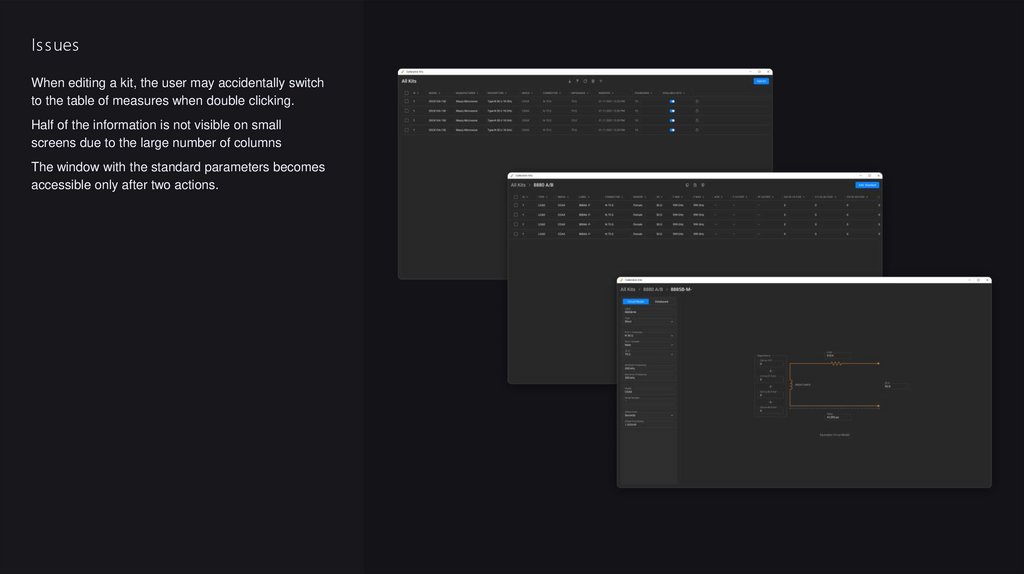The height and width of the screenshot is (574, 1024).
Task: Check first row checkbox in 8880 A/B table
Action: (516, 205)
